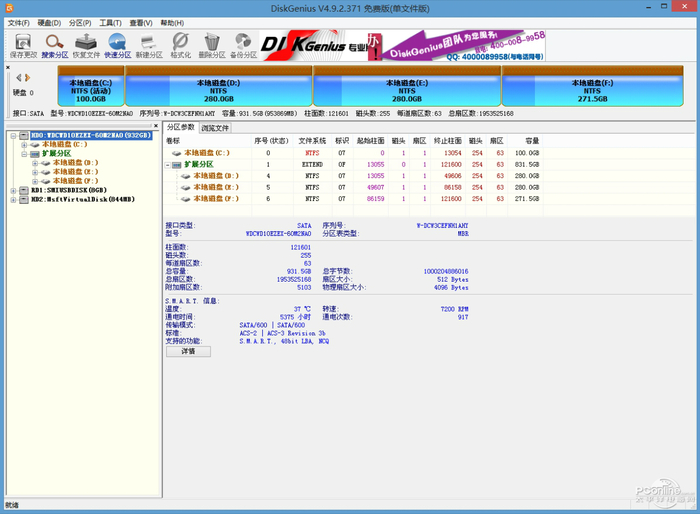
Task: Open the 恢复文件 recover files tool
Action: point(86,45)
